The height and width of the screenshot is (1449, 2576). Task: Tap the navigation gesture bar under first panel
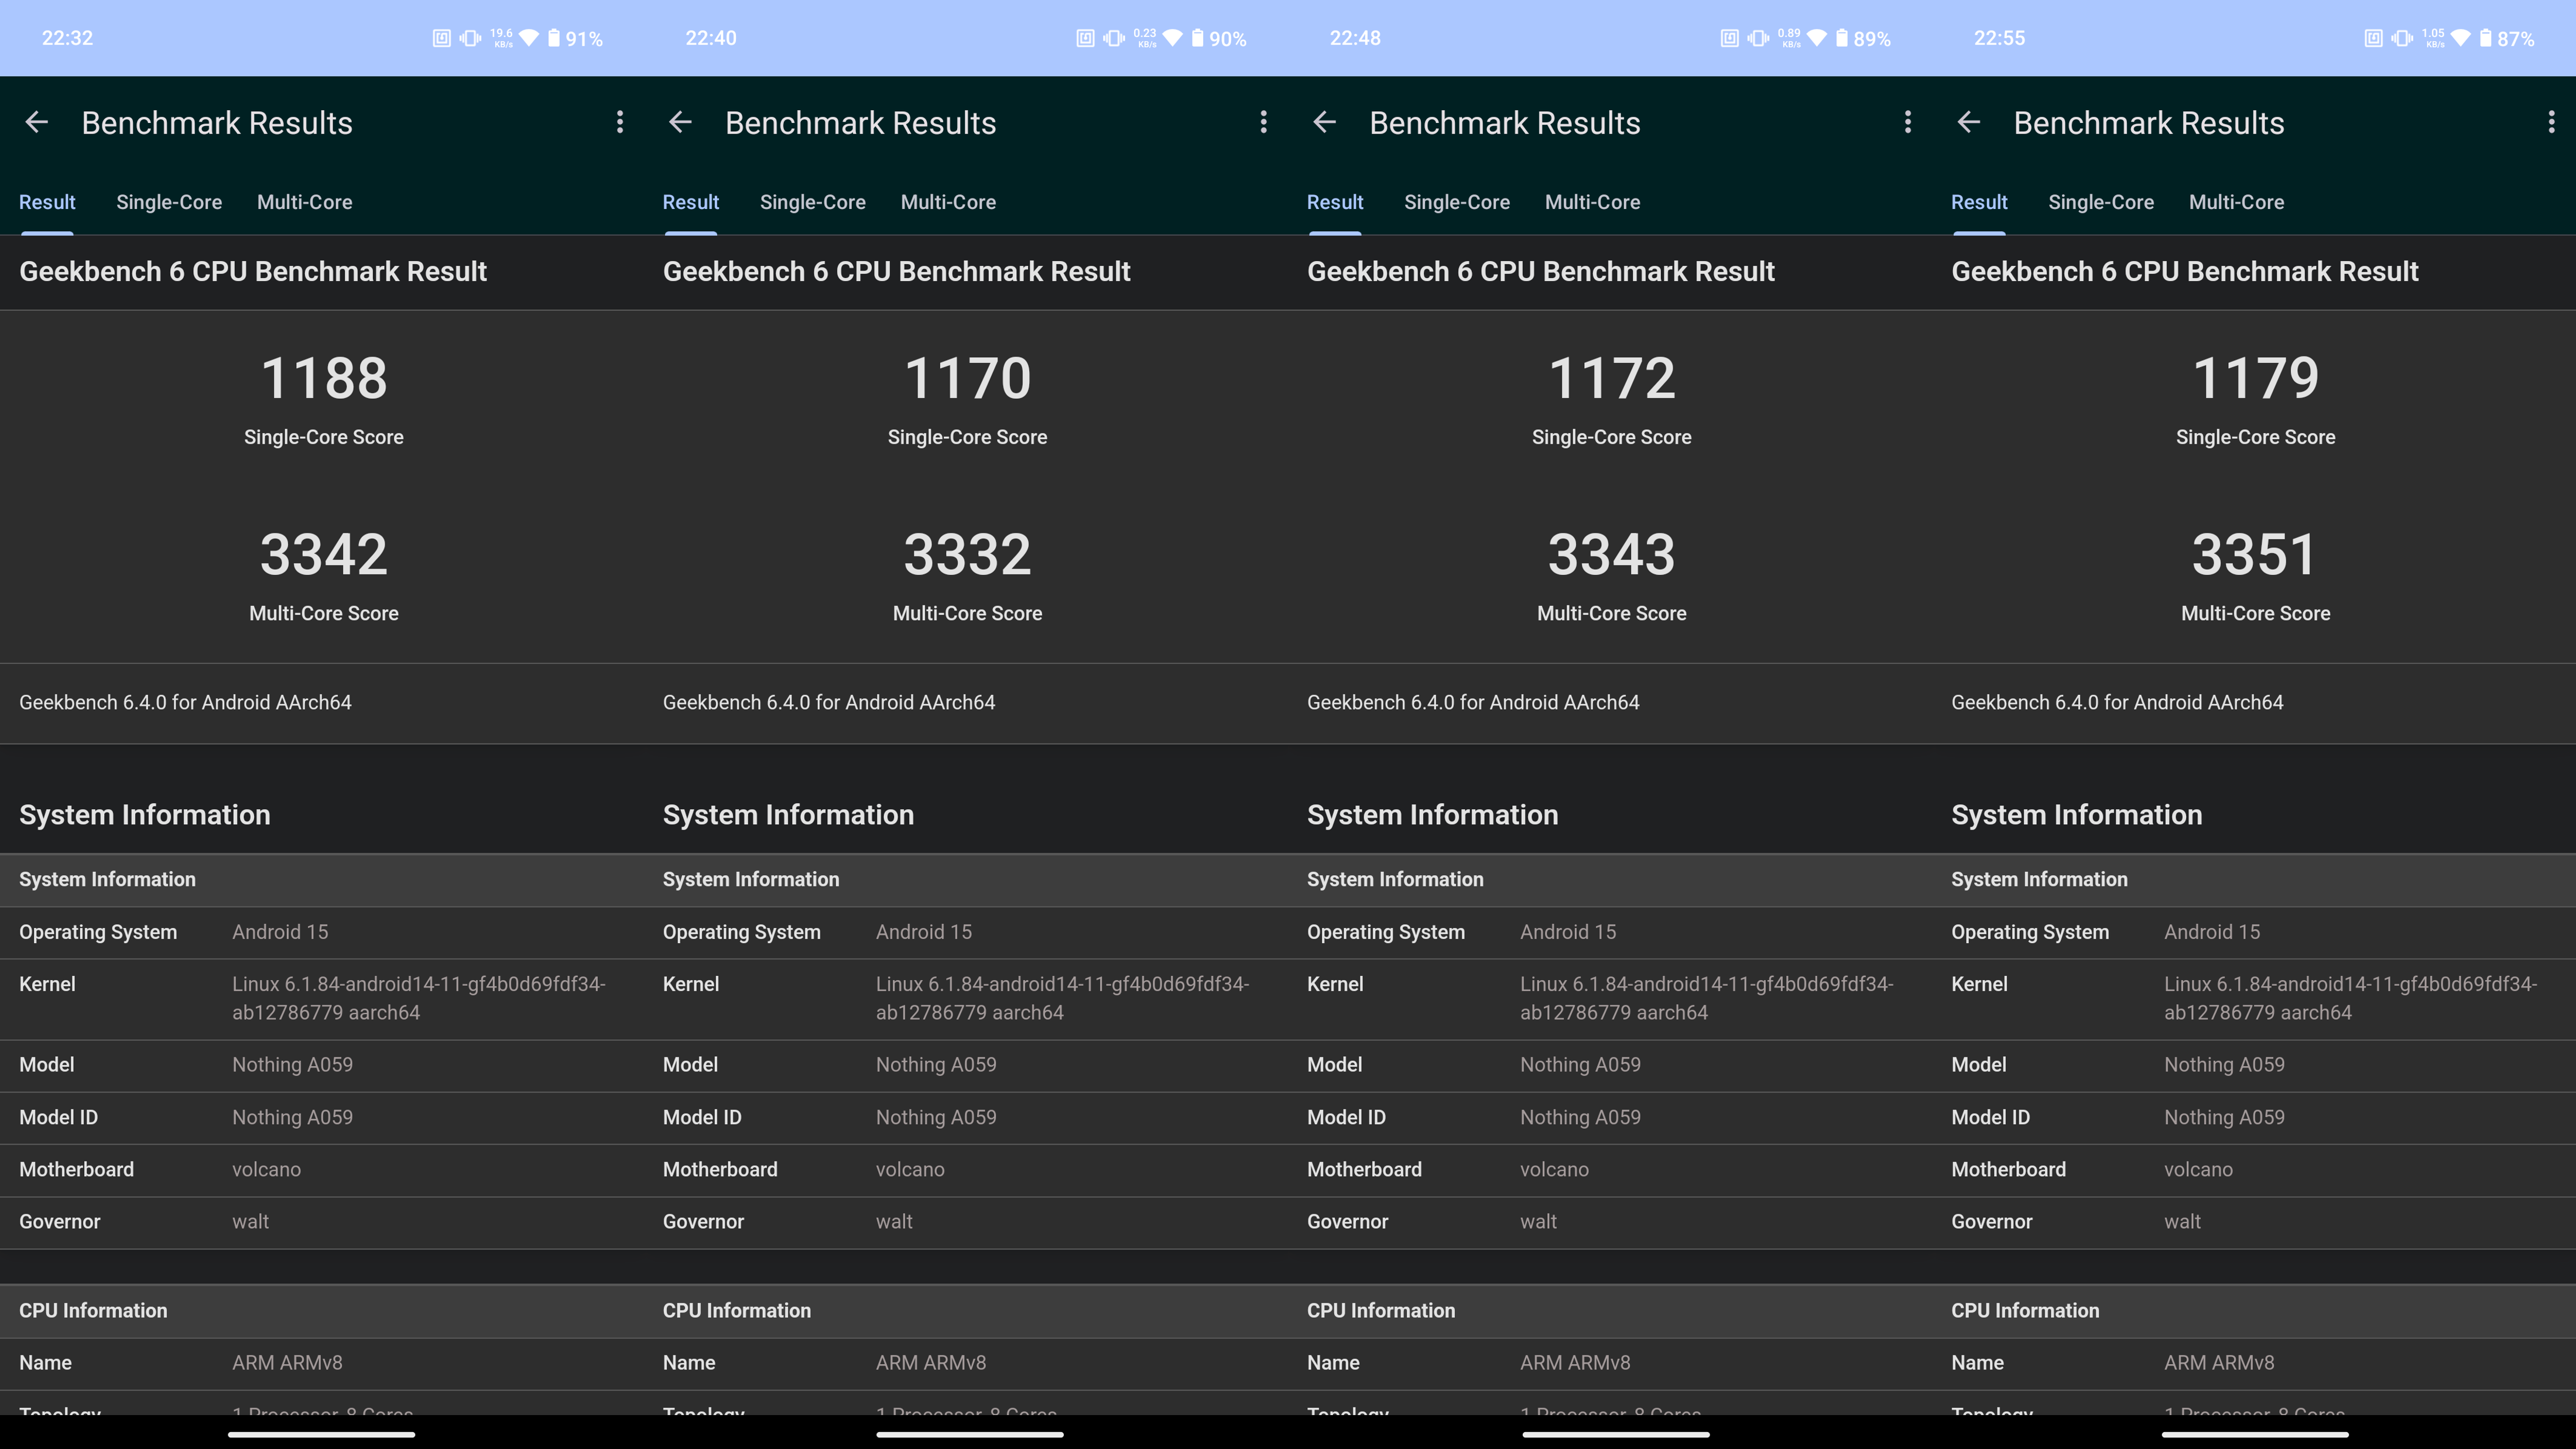pos(321,1434)
